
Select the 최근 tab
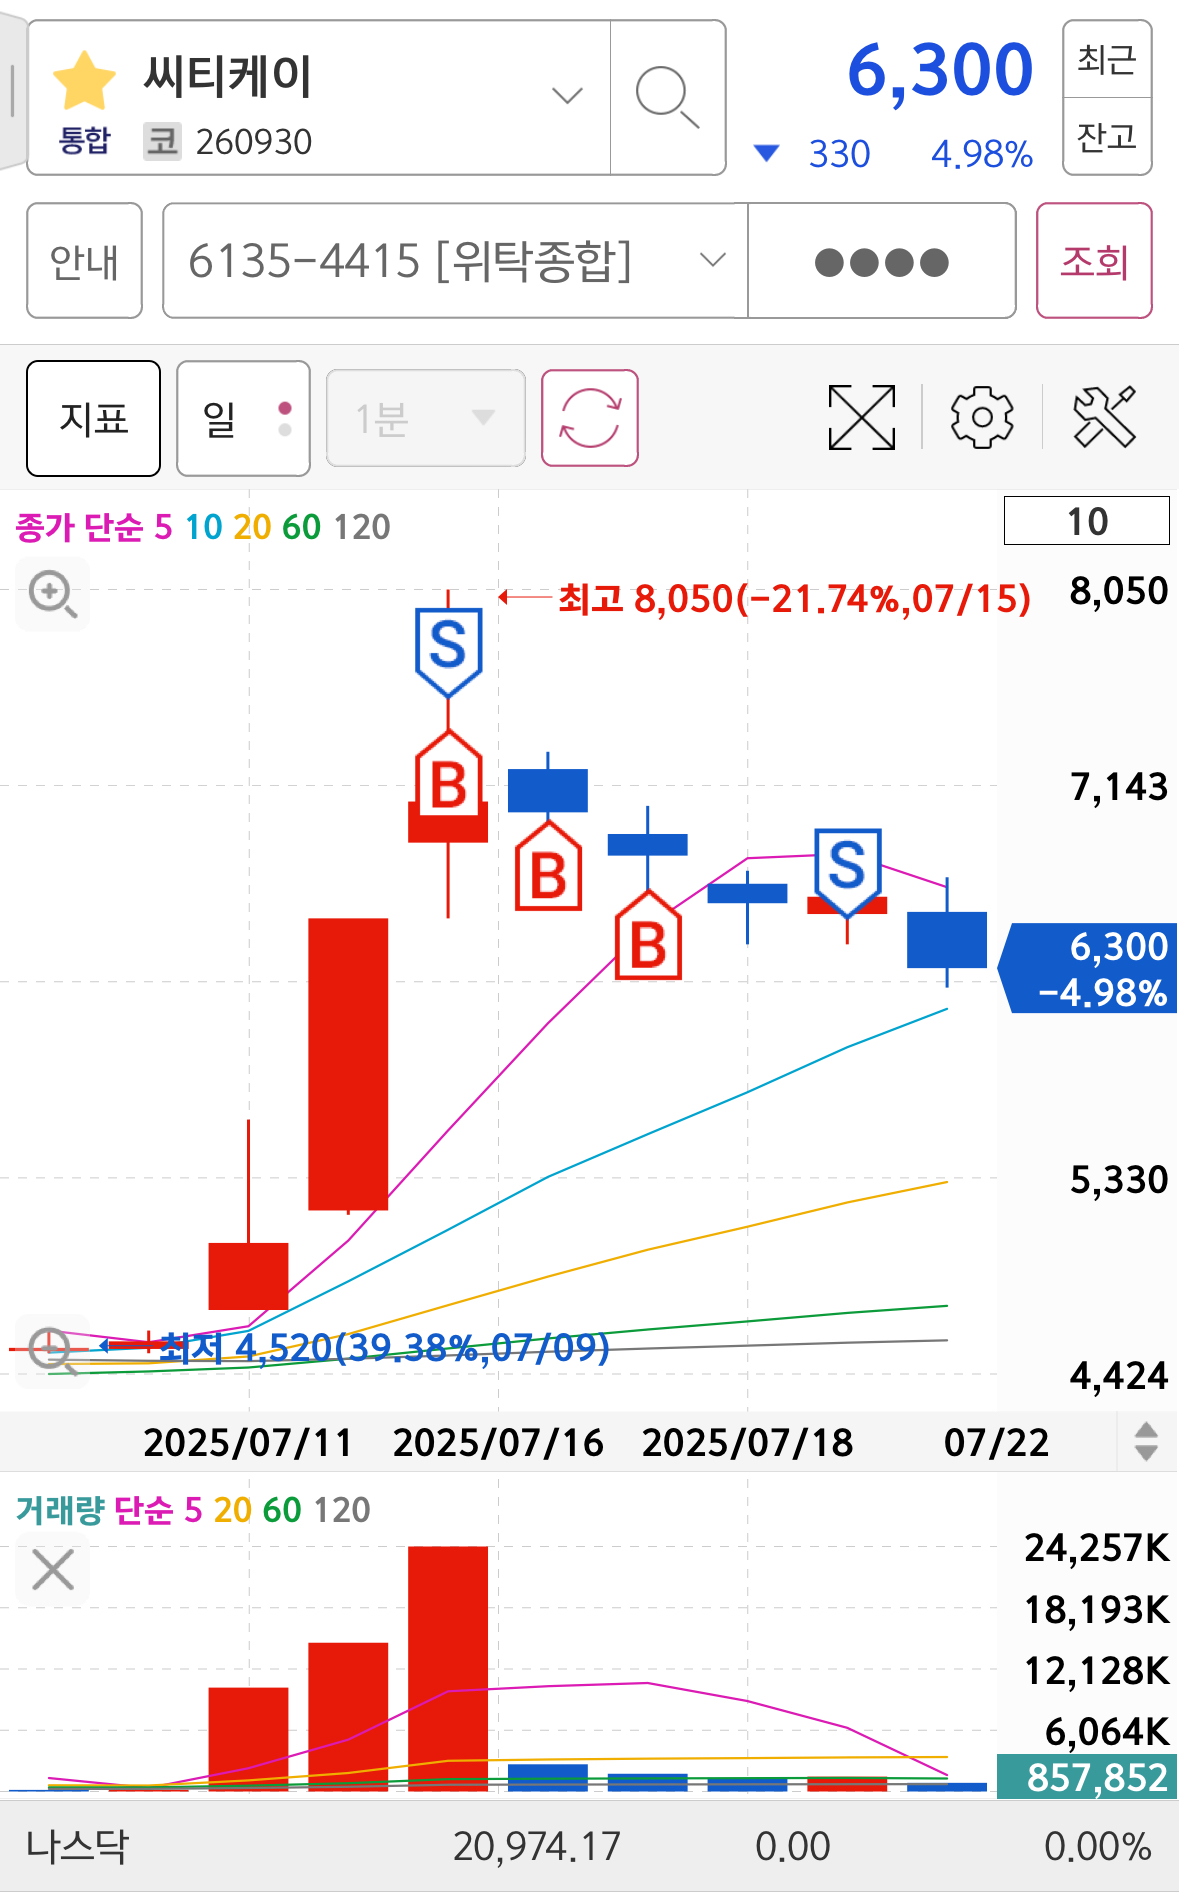1107,59
